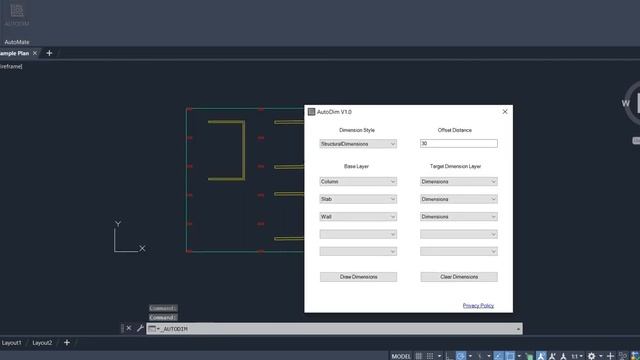Open the first empty target dimension layer dropdown

click(459, 234)
